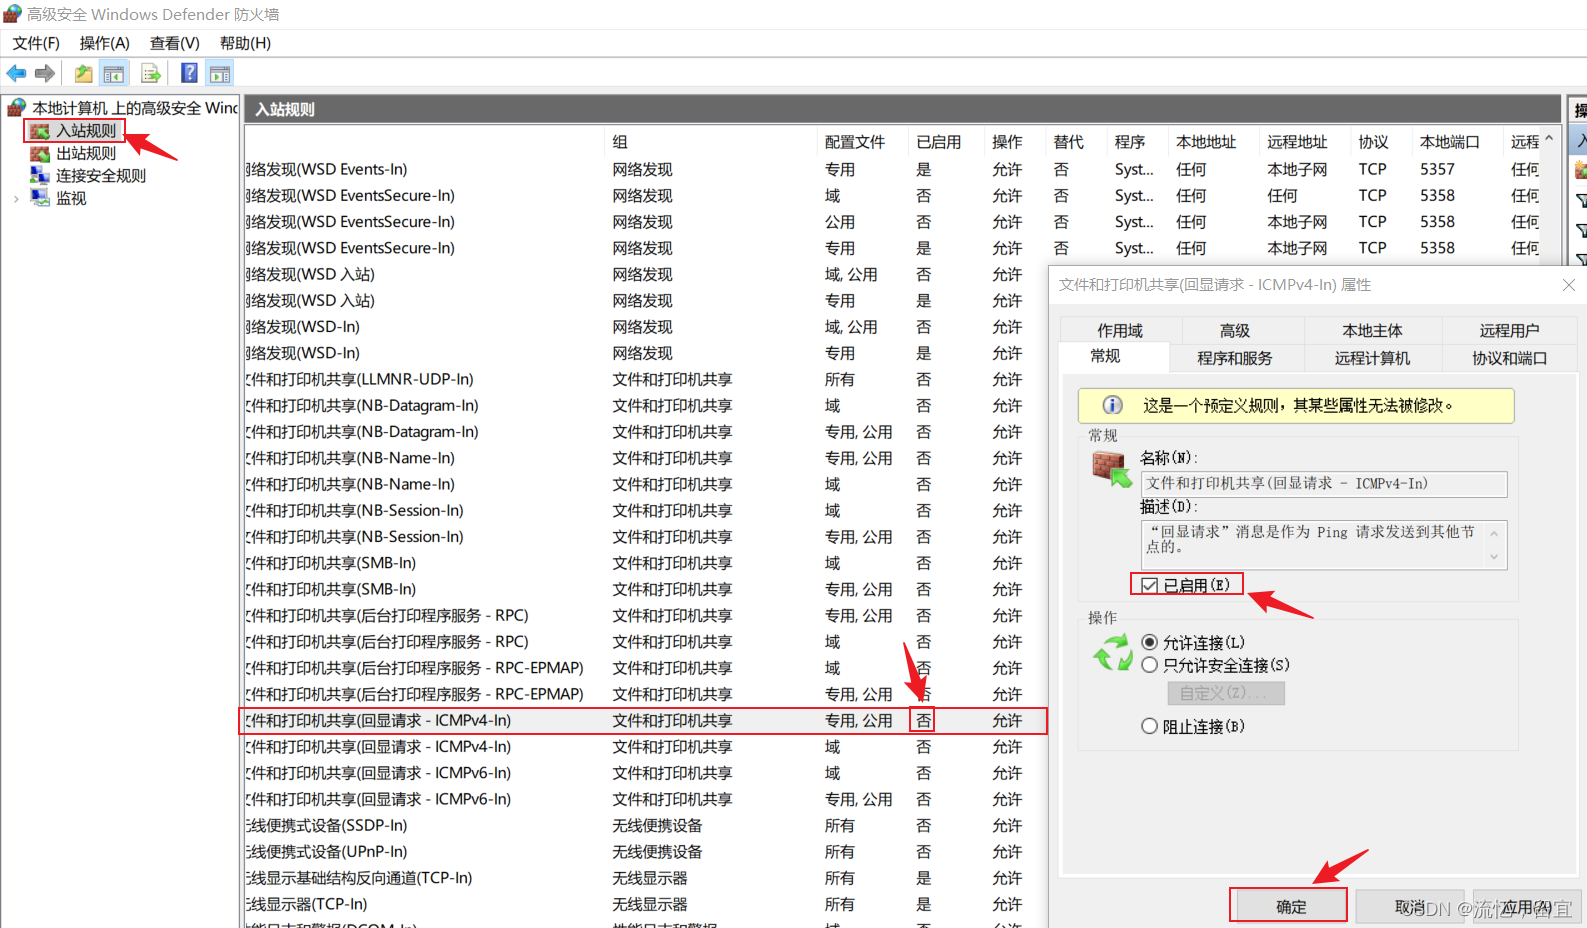Select the 阻止连接(B) radio button
The width and height of the screenshot is (1587, 928).
point(1149,726)
